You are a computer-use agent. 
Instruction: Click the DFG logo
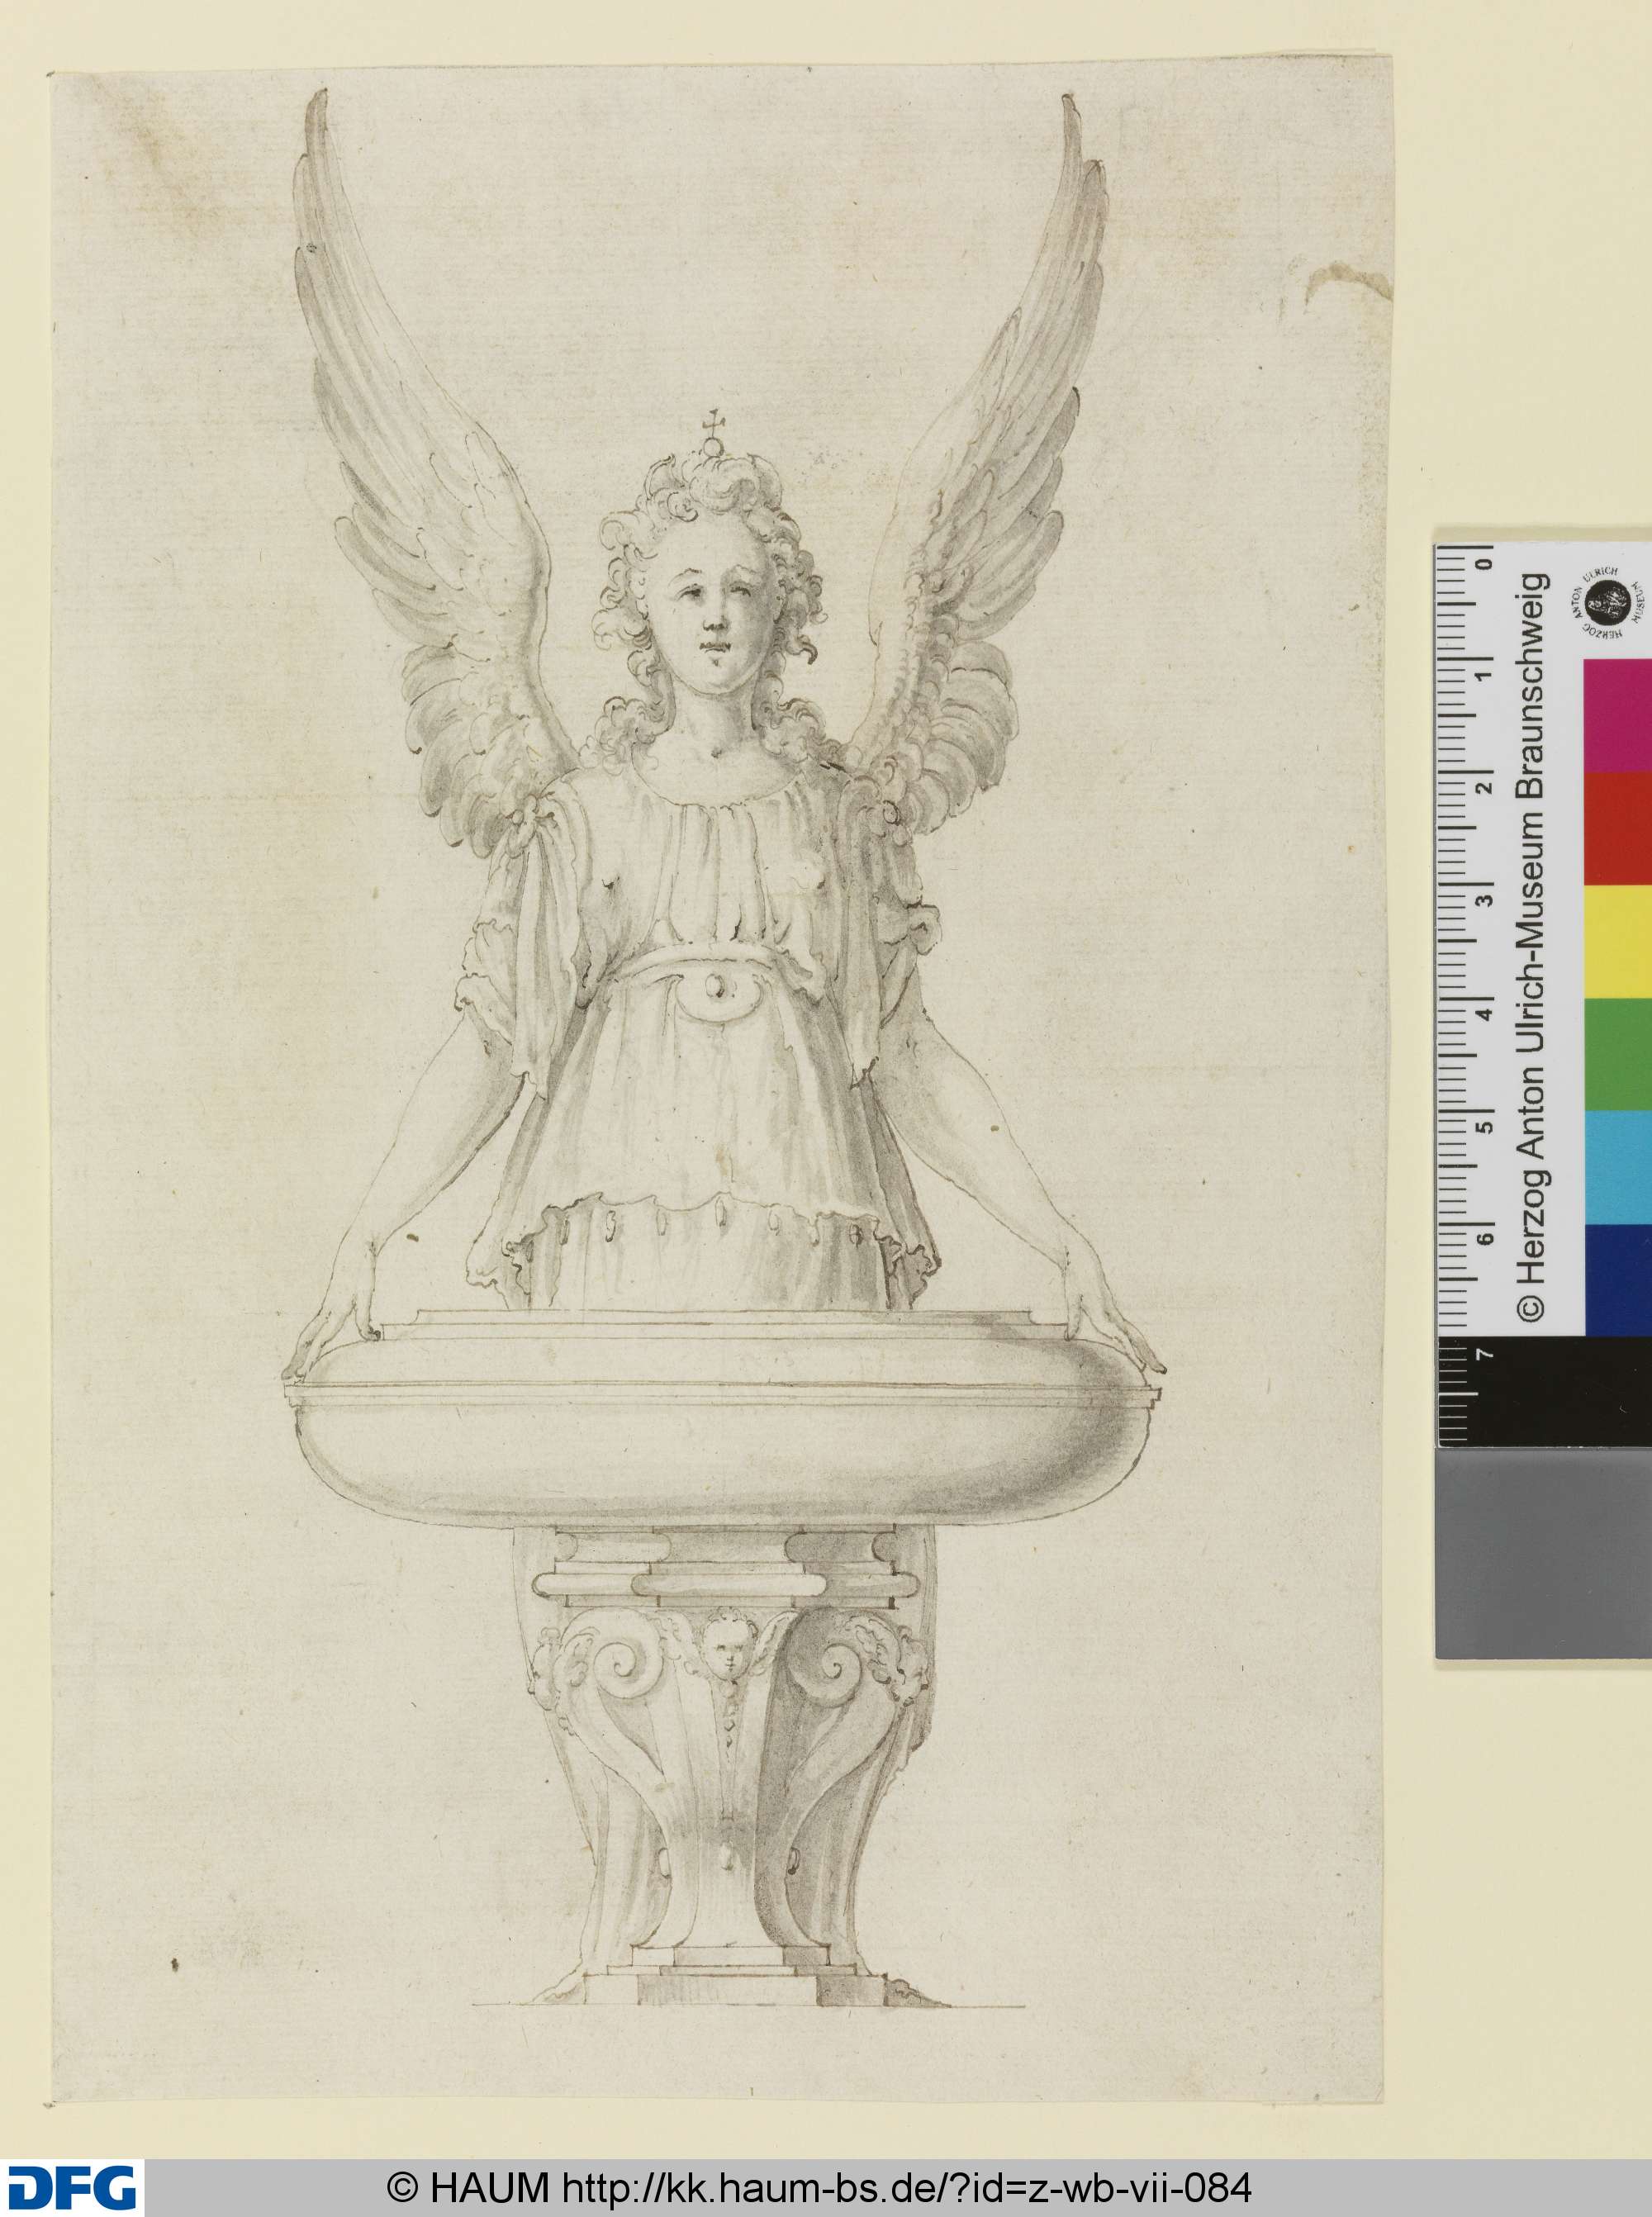click(x=71, y=2187)
